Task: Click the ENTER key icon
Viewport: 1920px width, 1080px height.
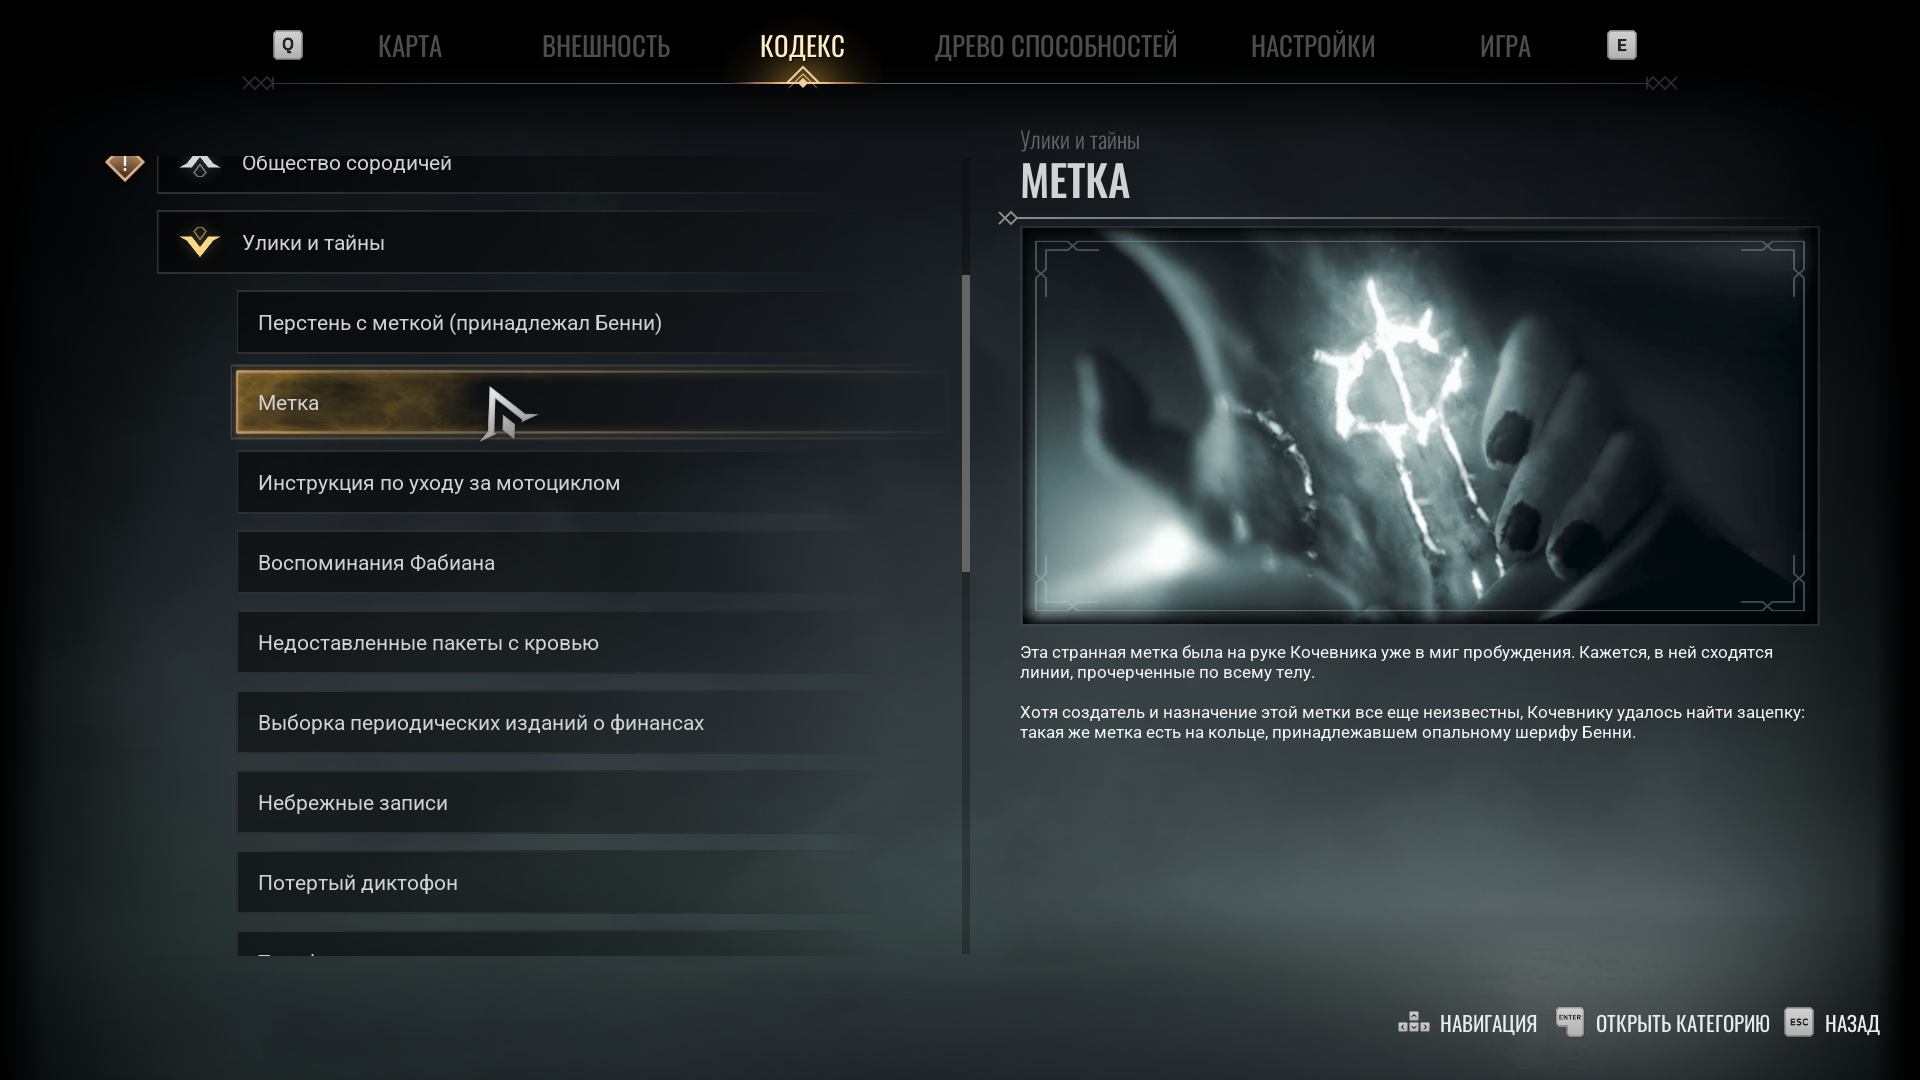Action: pyautogui.click(x=1570, y=1022)
